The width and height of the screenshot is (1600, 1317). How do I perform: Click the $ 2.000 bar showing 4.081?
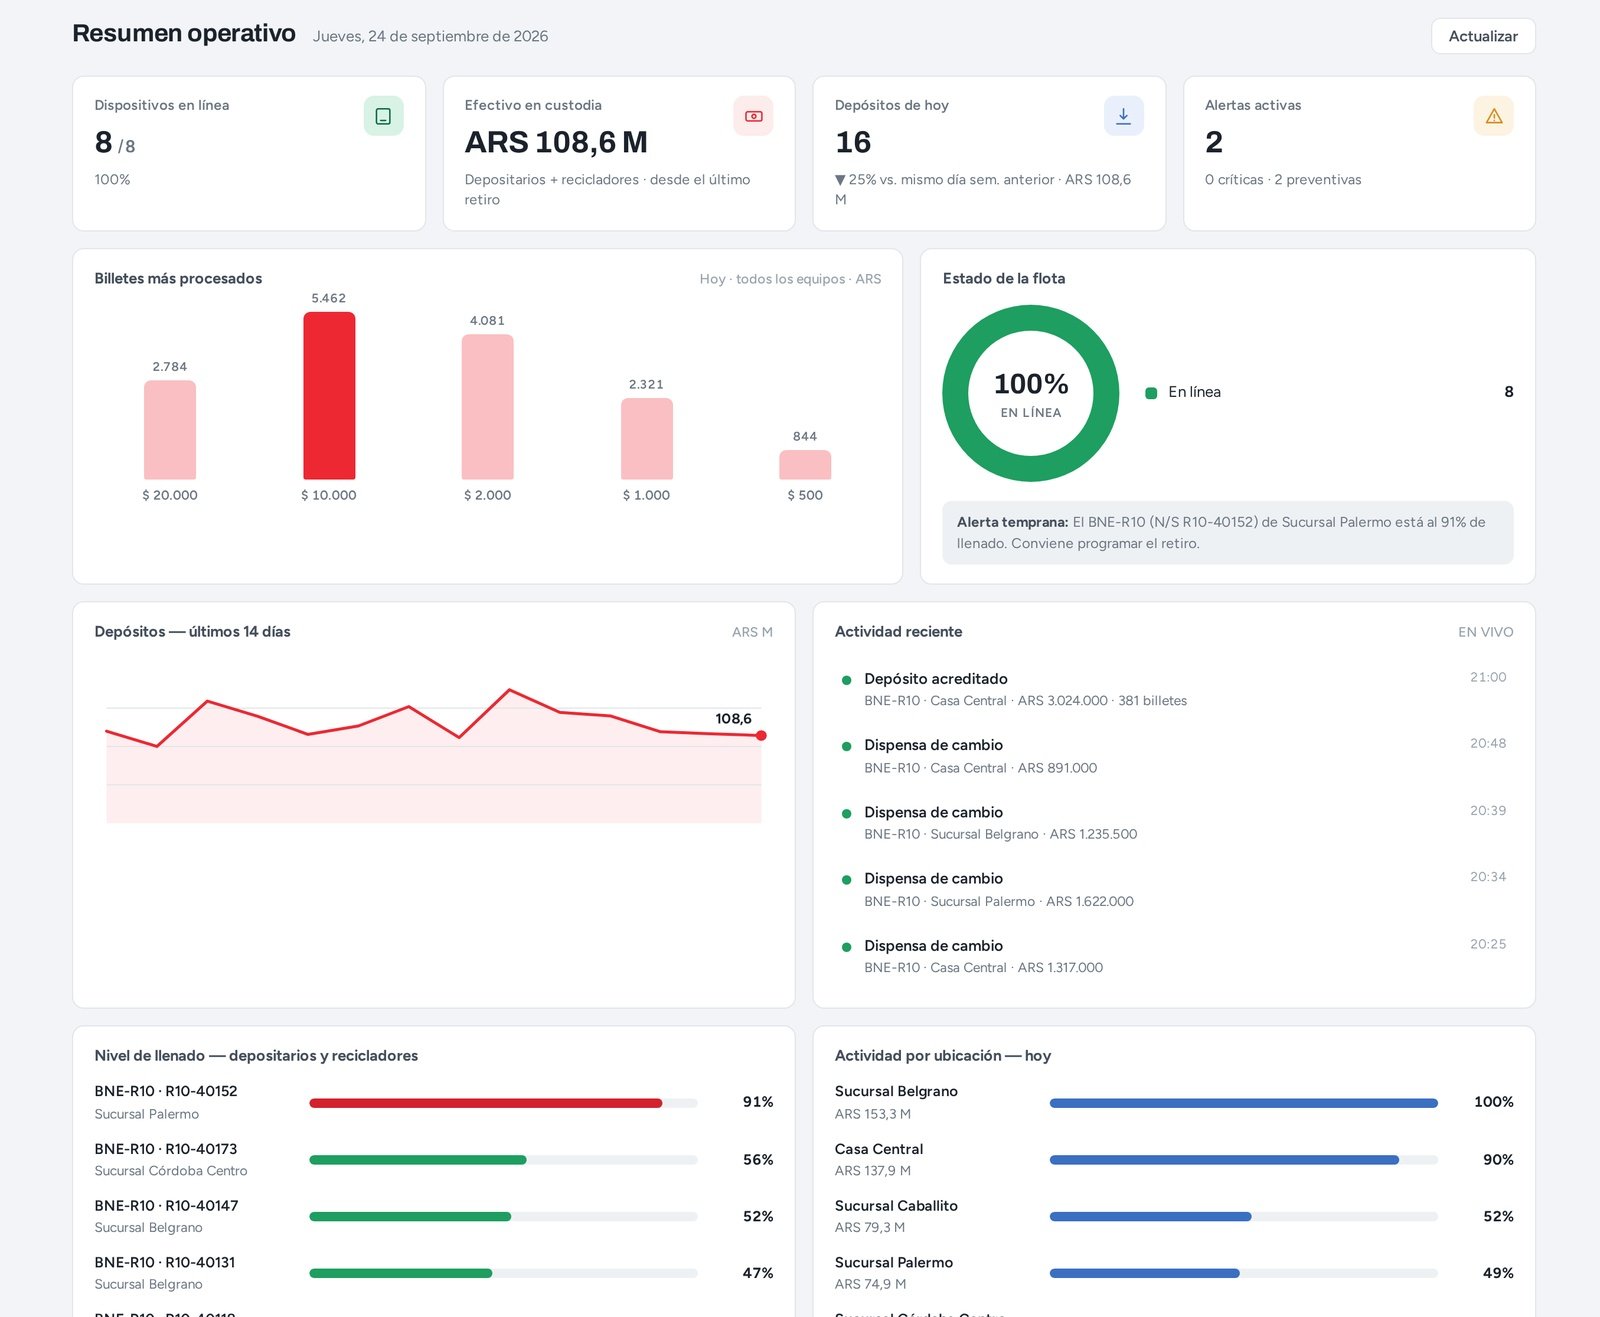click(487, 407)
